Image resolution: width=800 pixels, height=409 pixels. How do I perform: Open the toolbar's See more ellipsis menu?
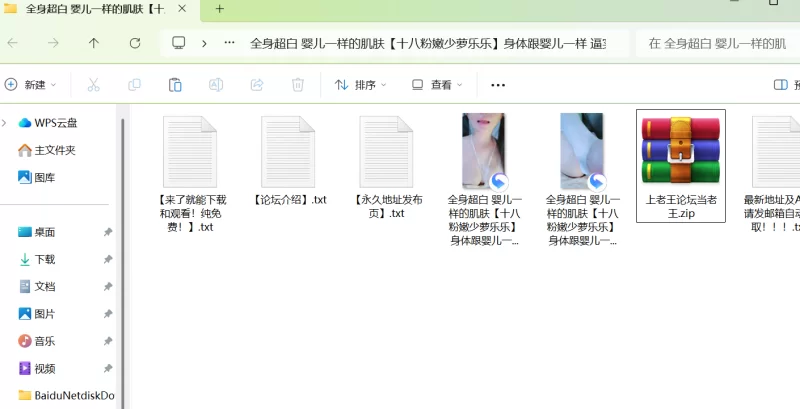pos(498,85)
